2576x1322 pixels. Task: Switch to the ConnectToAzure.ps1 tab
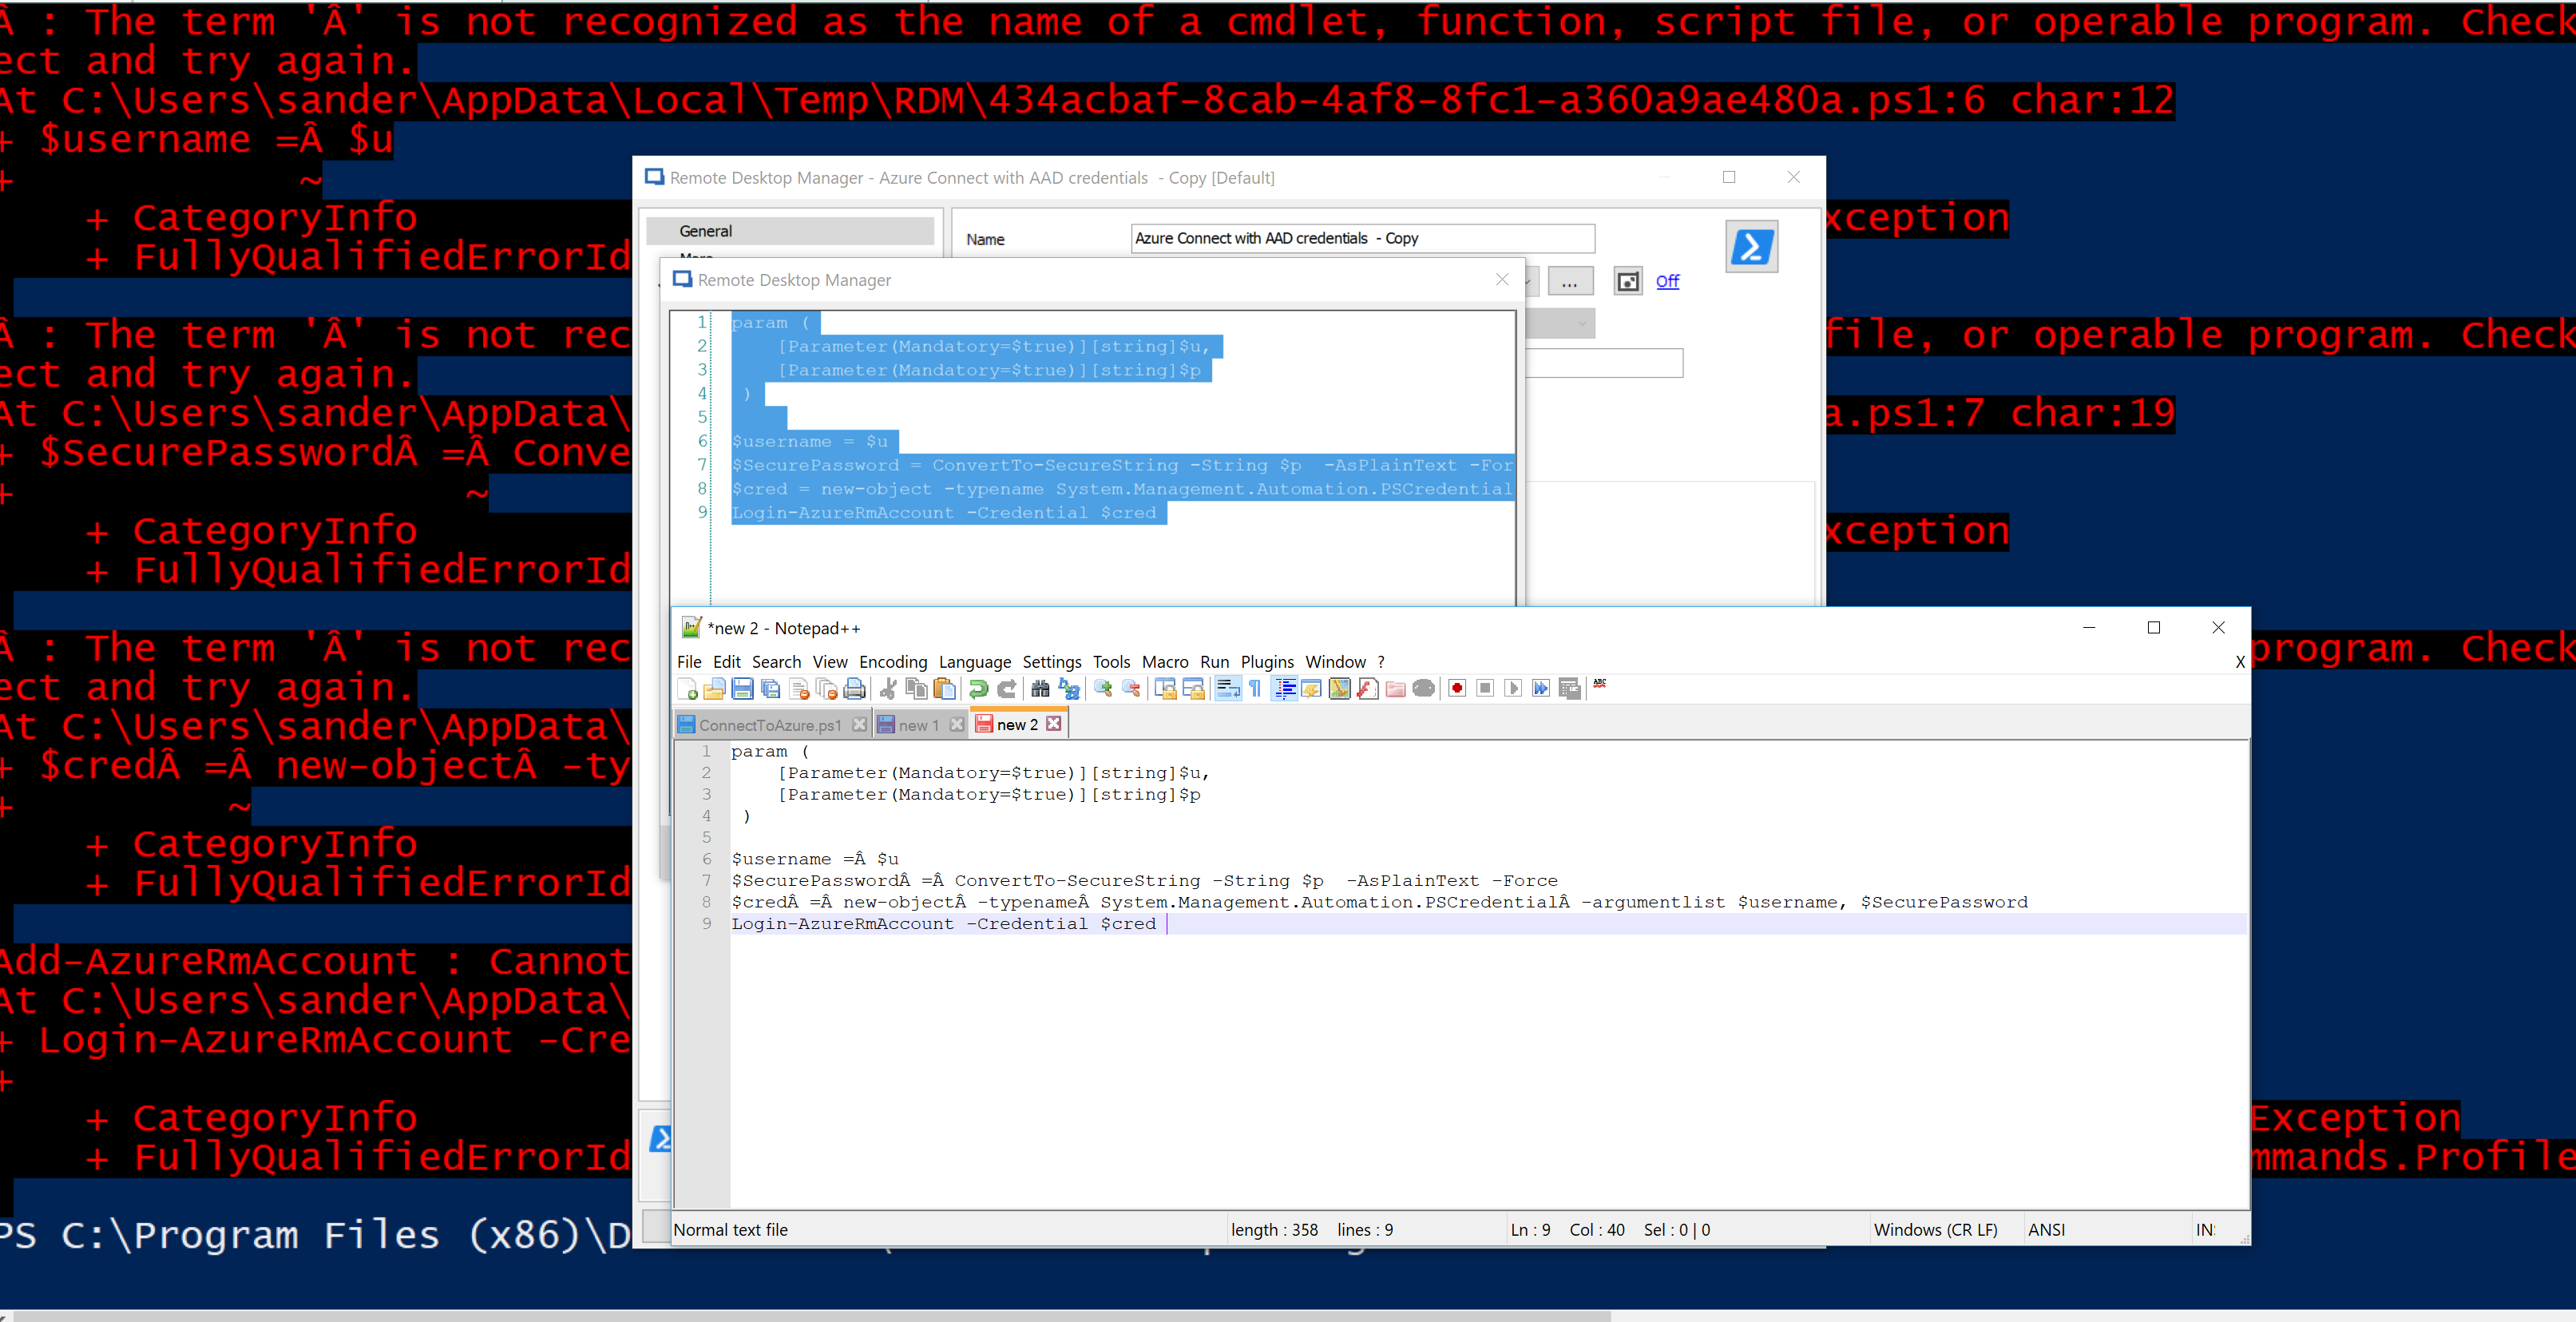pos(770,725)
